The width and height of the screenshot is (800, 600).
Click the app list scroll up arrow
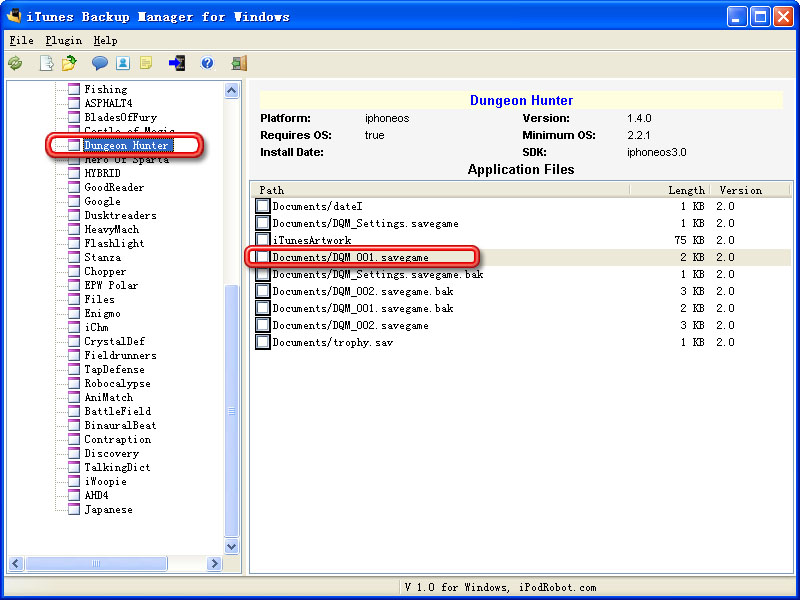232,91
